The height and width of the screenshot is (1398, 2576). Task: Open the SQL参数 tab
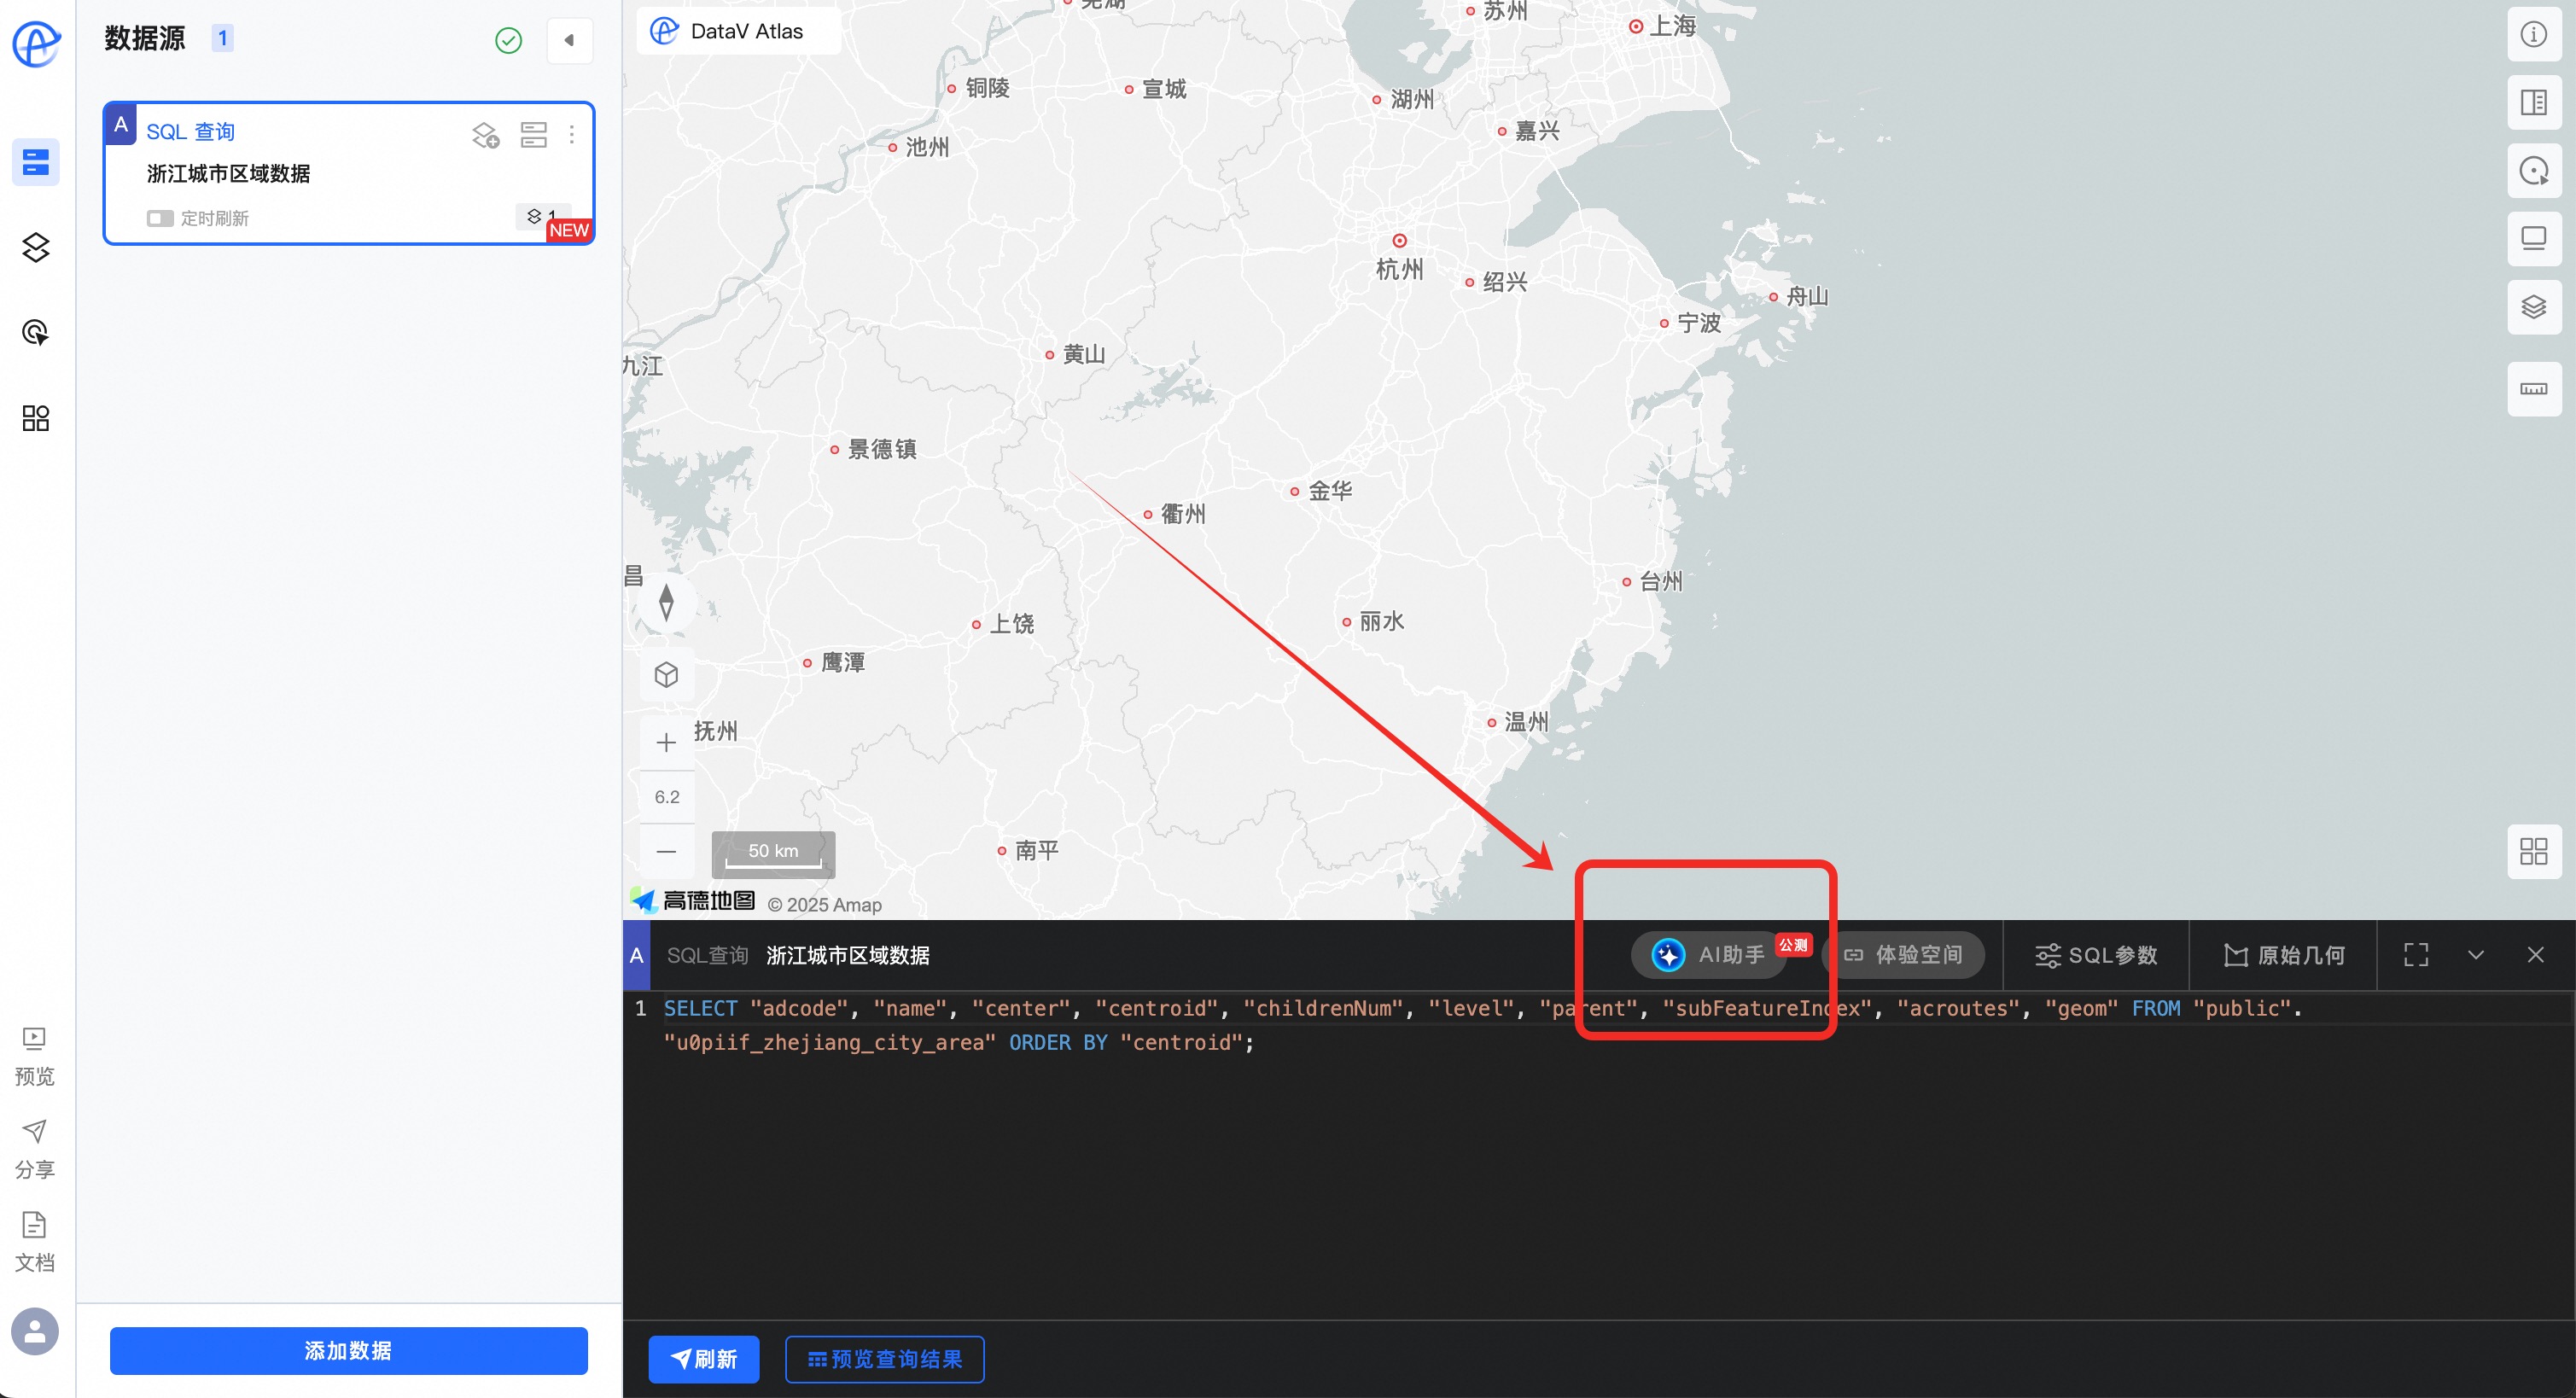(x=2096, y=955)
